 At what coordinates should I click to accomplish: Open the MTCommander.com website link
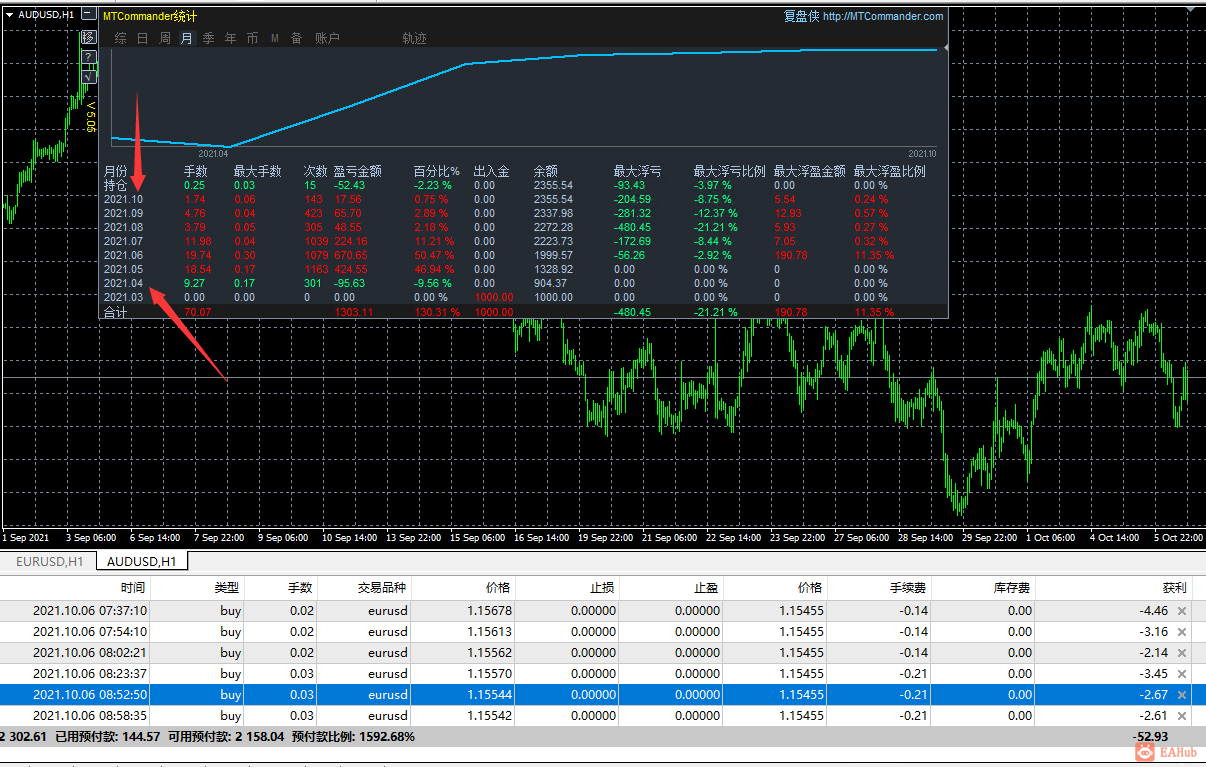(x=883, y=16)
